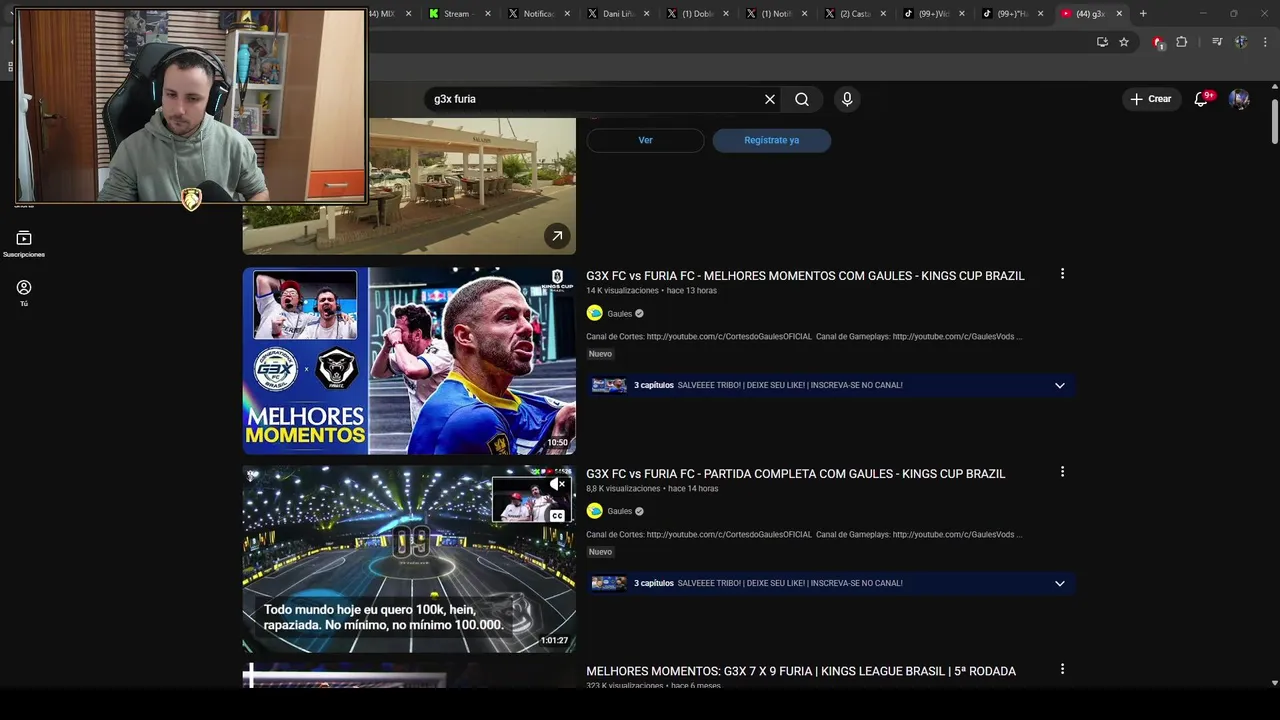
Task: Open the browser extensions puzzle icon
Action: click(x=1182, y=42)
